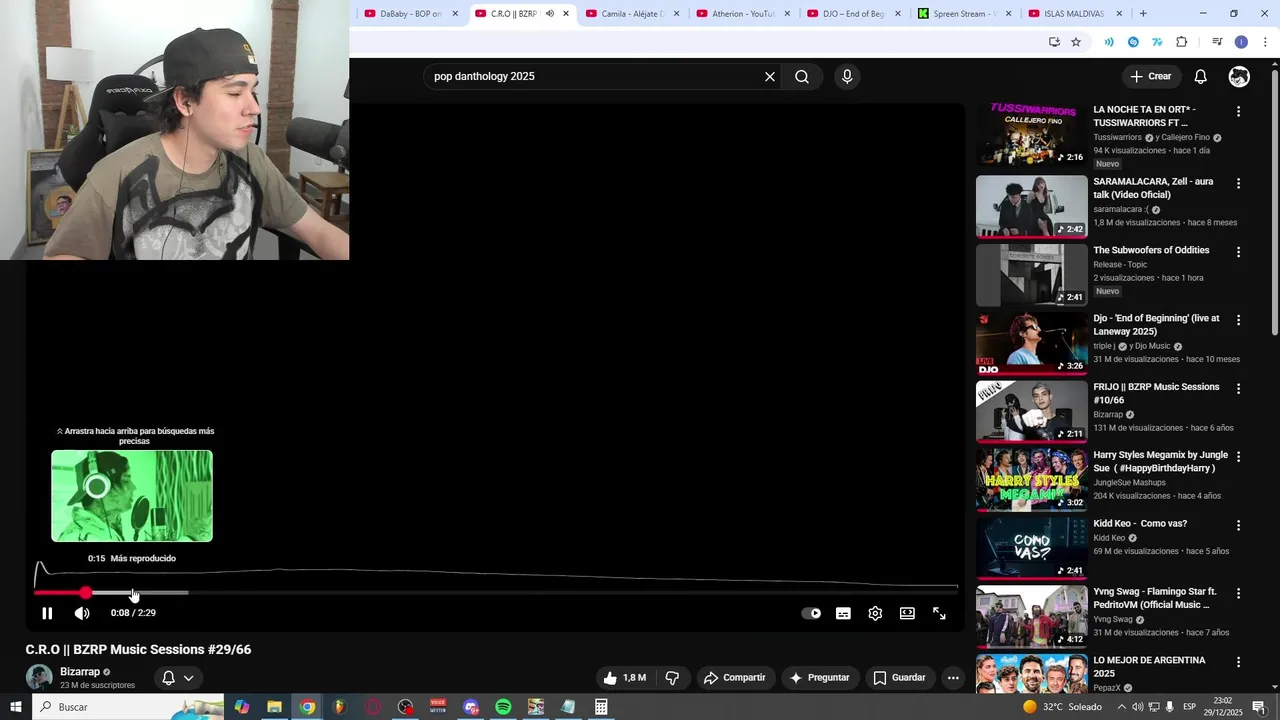
Task: Click the Preguntar button
Action: 819,677
